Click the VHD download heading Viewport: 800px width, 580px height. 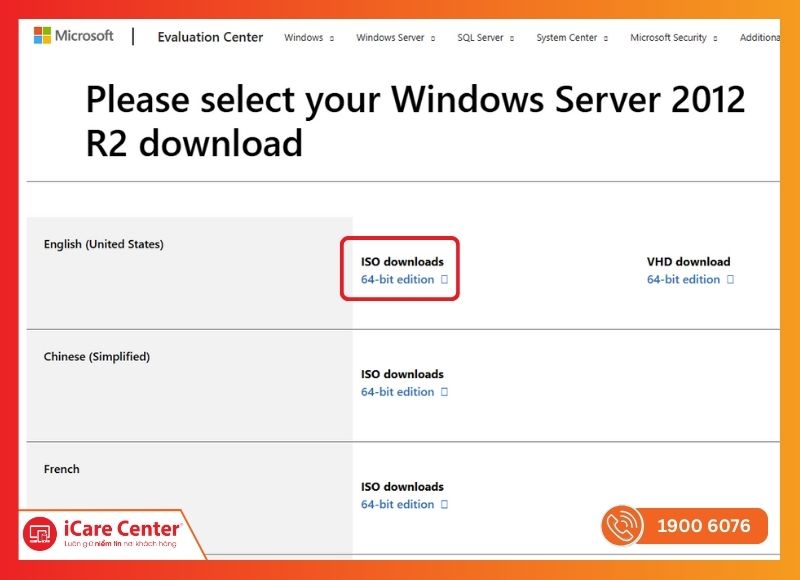coord(688,262)
